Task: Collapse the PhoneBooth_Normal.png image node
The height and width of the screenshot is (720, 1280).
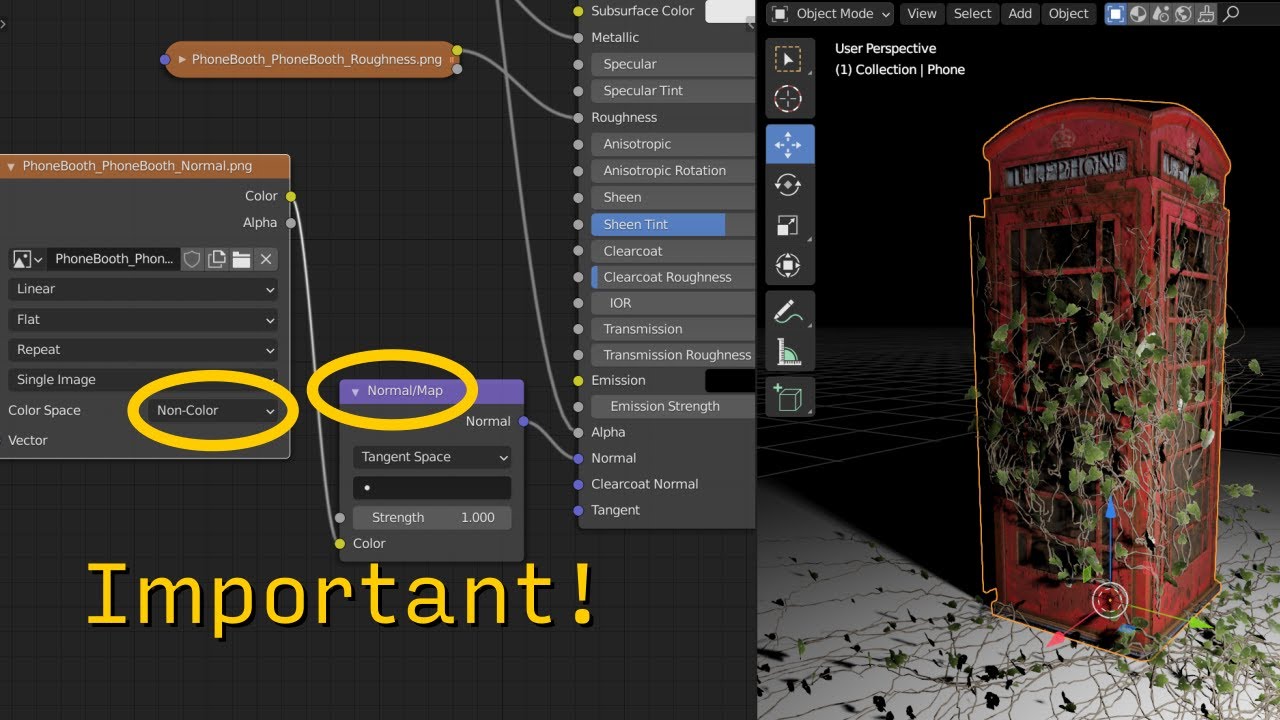Action: click(11, 167)
